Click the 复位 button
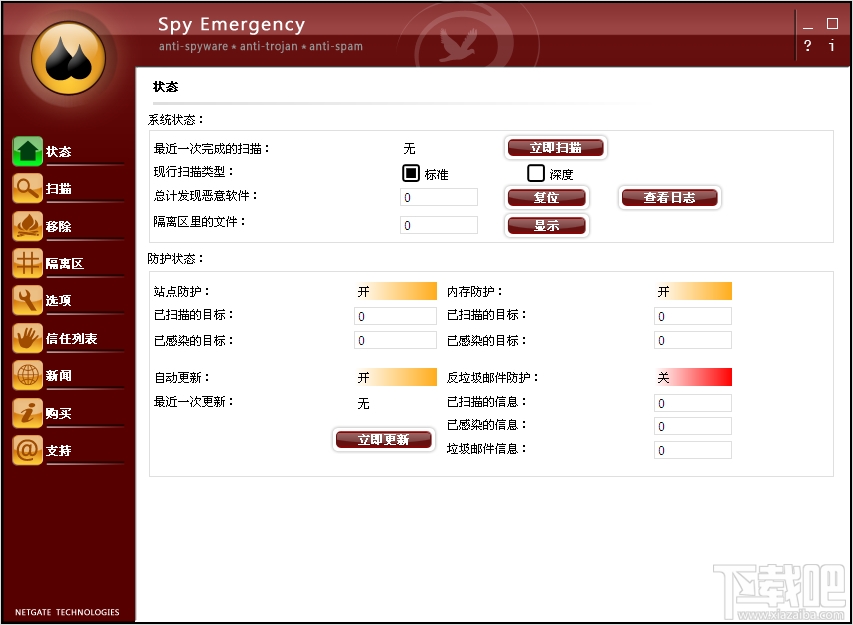The height and width of the screenshot is (625, 853). point(547,197)
